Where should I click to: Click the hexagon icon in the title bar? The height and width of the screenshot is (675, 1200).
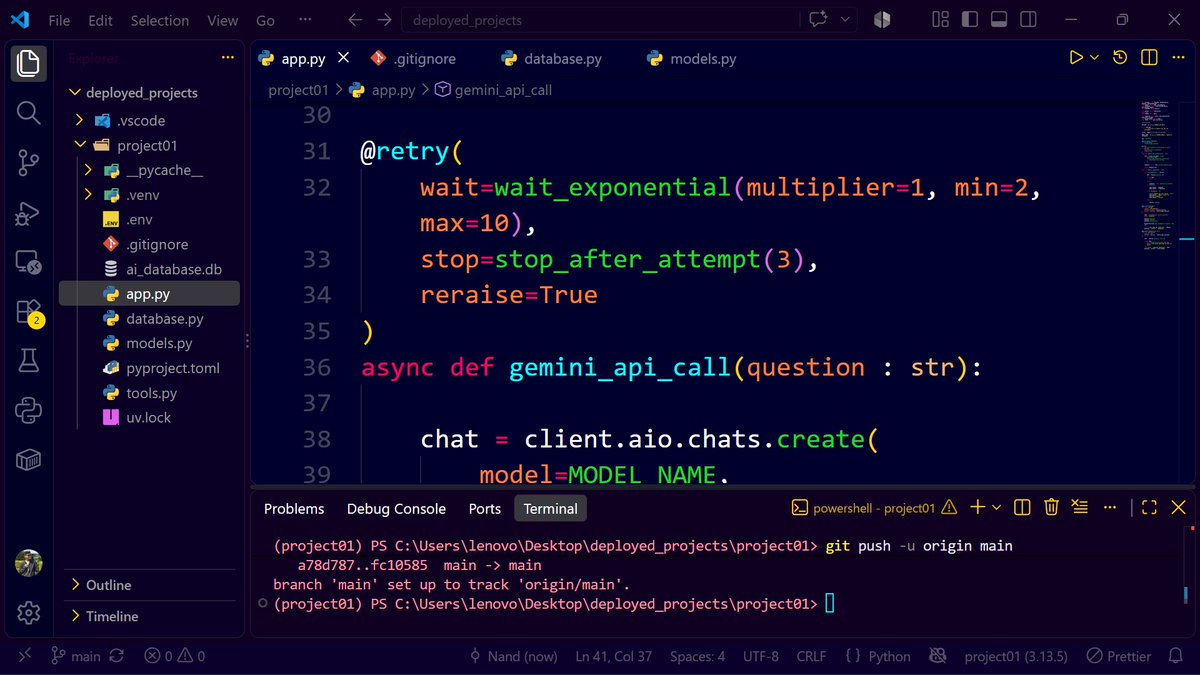pos(882,20)
